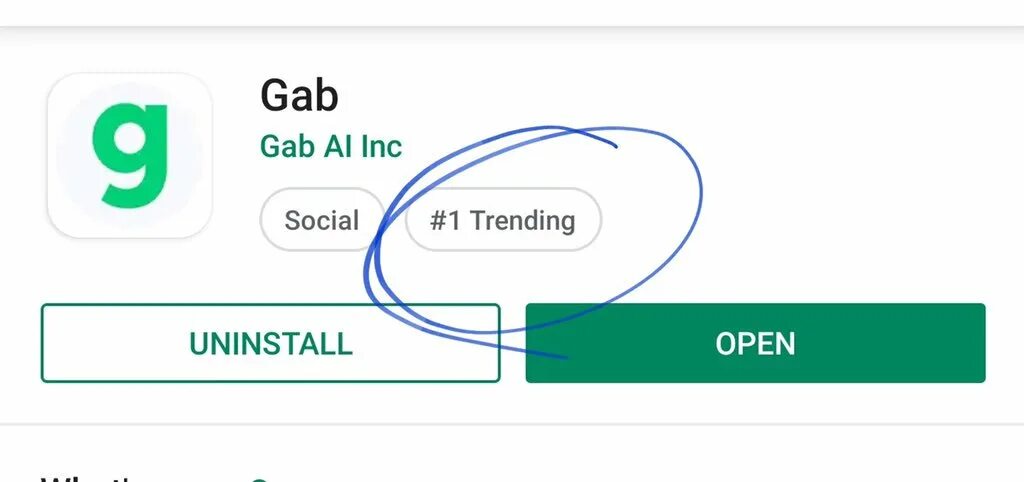Click the white OPEN label text

coord(756,344)
